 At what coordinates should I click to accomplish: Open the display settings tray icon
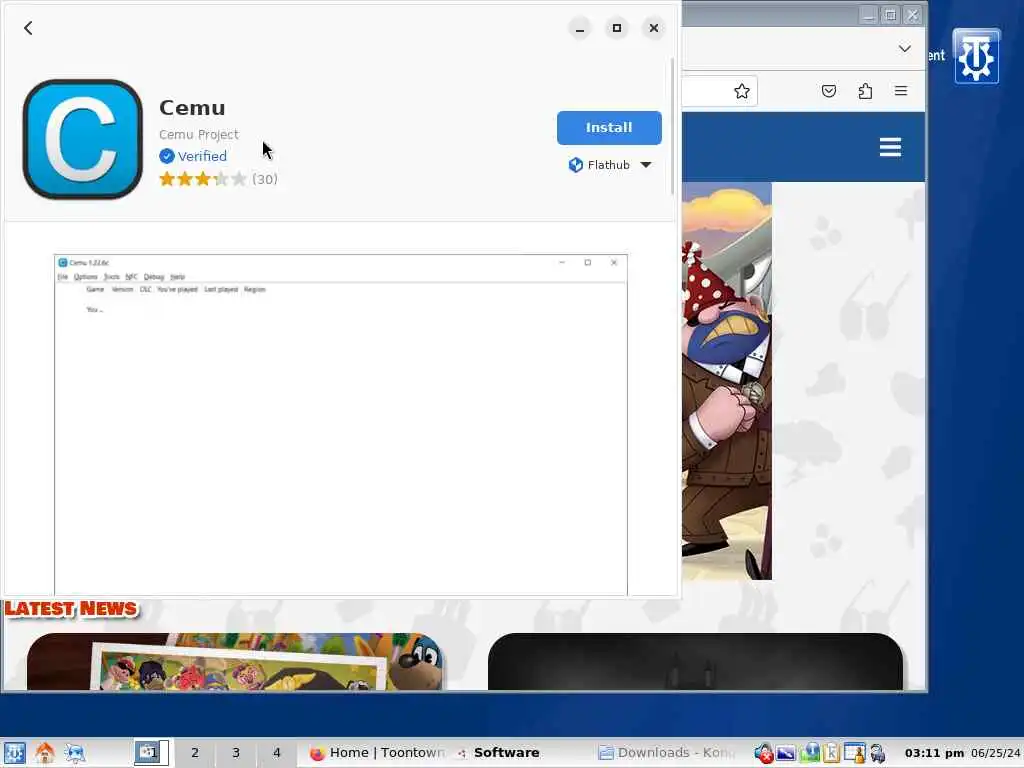click(786, 753)
